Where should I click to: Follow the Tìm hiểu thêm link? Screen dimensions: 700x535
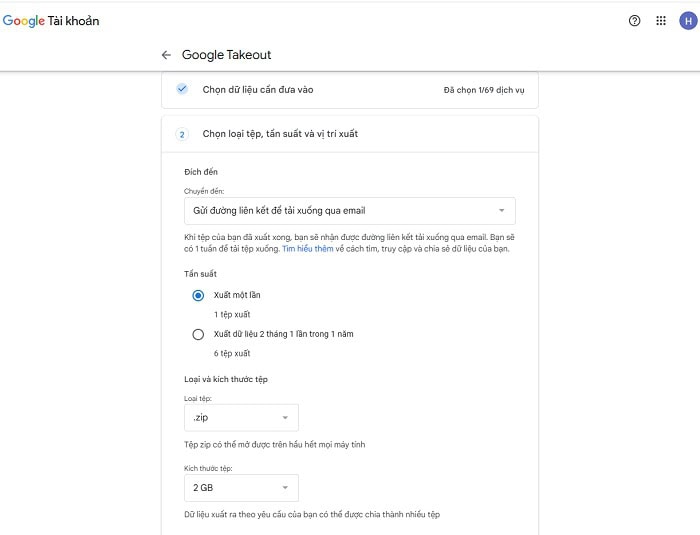pos(307,248)
